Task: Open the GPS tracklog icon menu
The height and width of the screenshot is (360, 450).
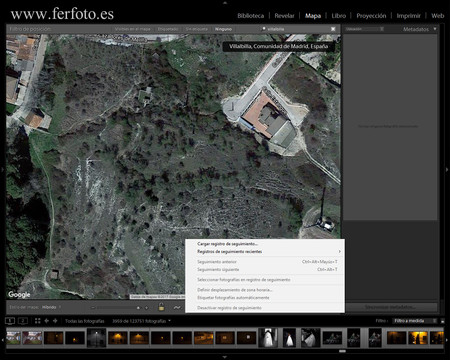Action: point(177,307)
